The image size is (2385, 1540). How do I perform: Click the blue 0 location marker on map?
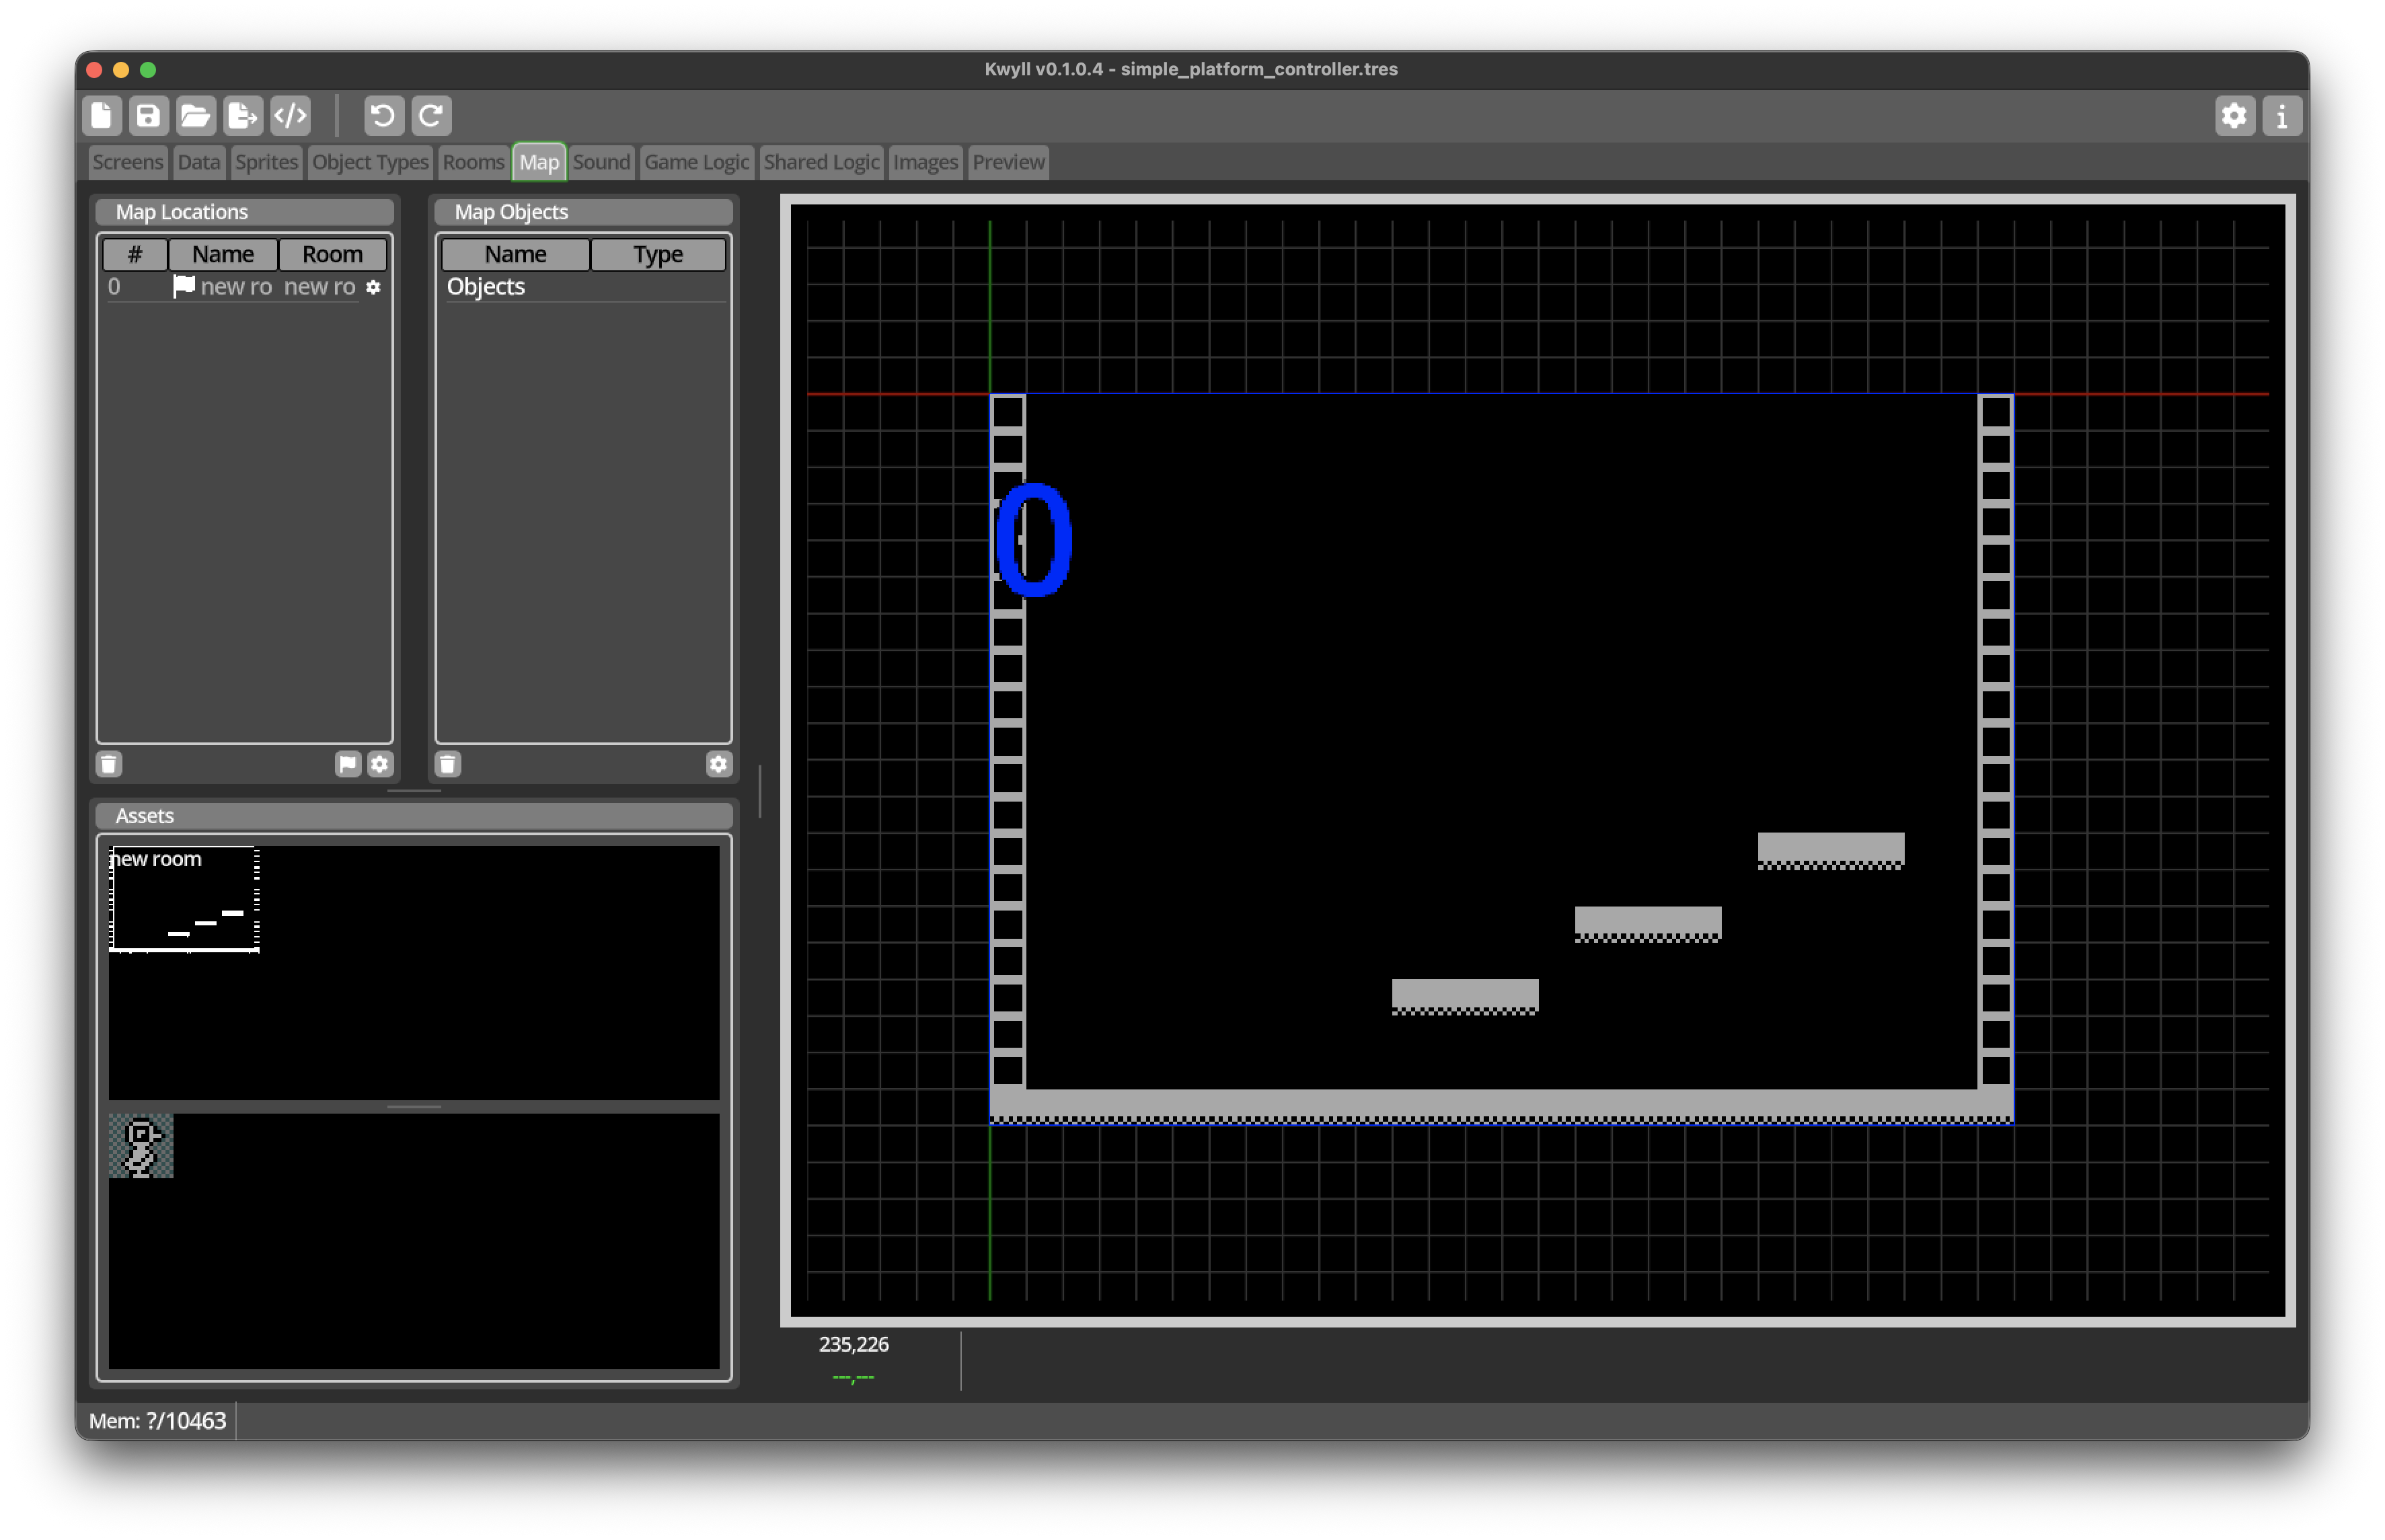tap(1034, 540)
